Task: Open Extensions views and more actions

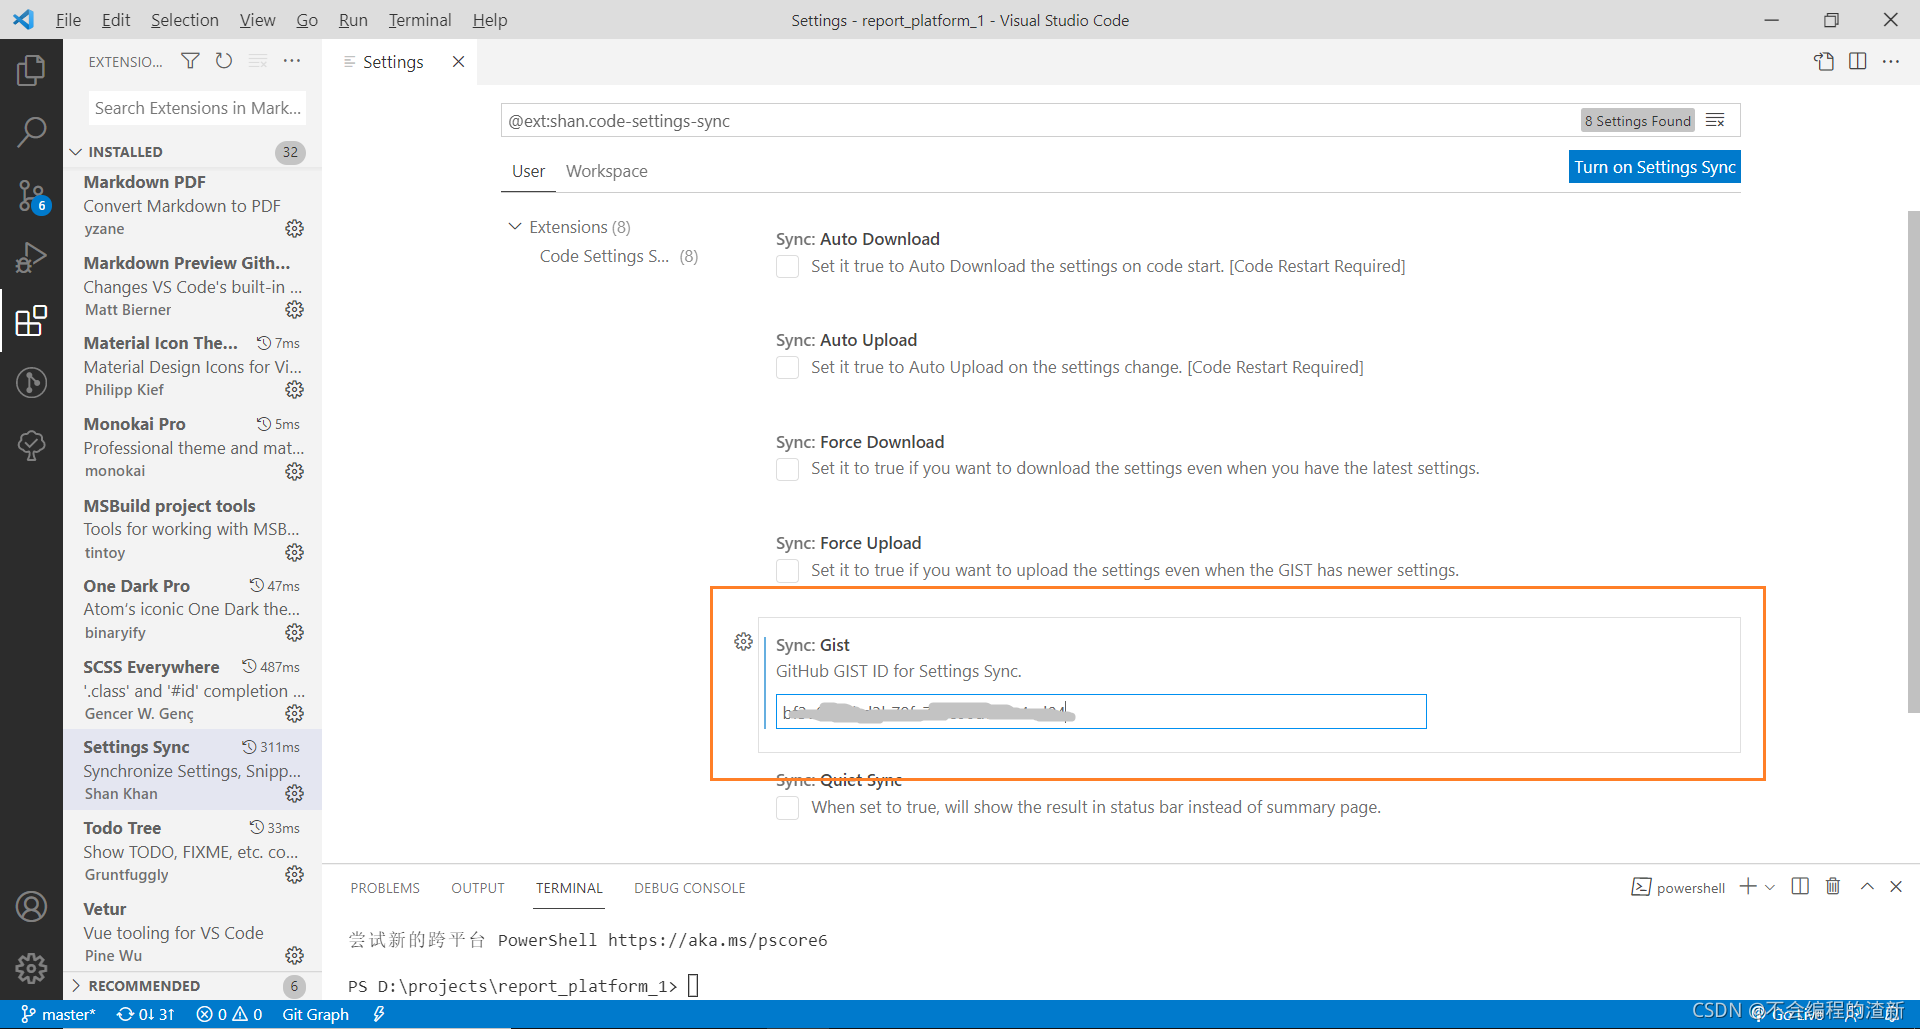Action: (x=292, y=61)
